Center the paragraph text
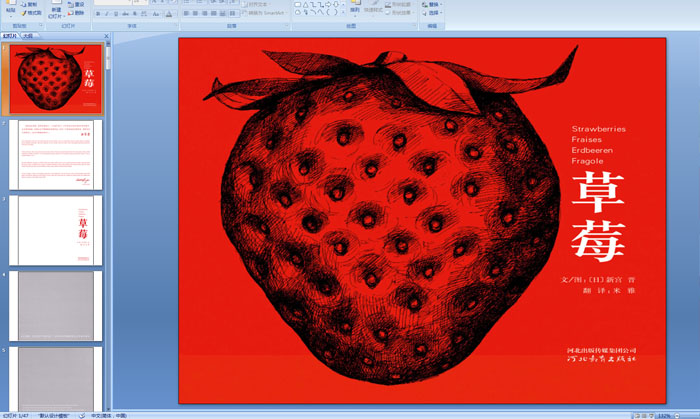 [x=195, y=13]
